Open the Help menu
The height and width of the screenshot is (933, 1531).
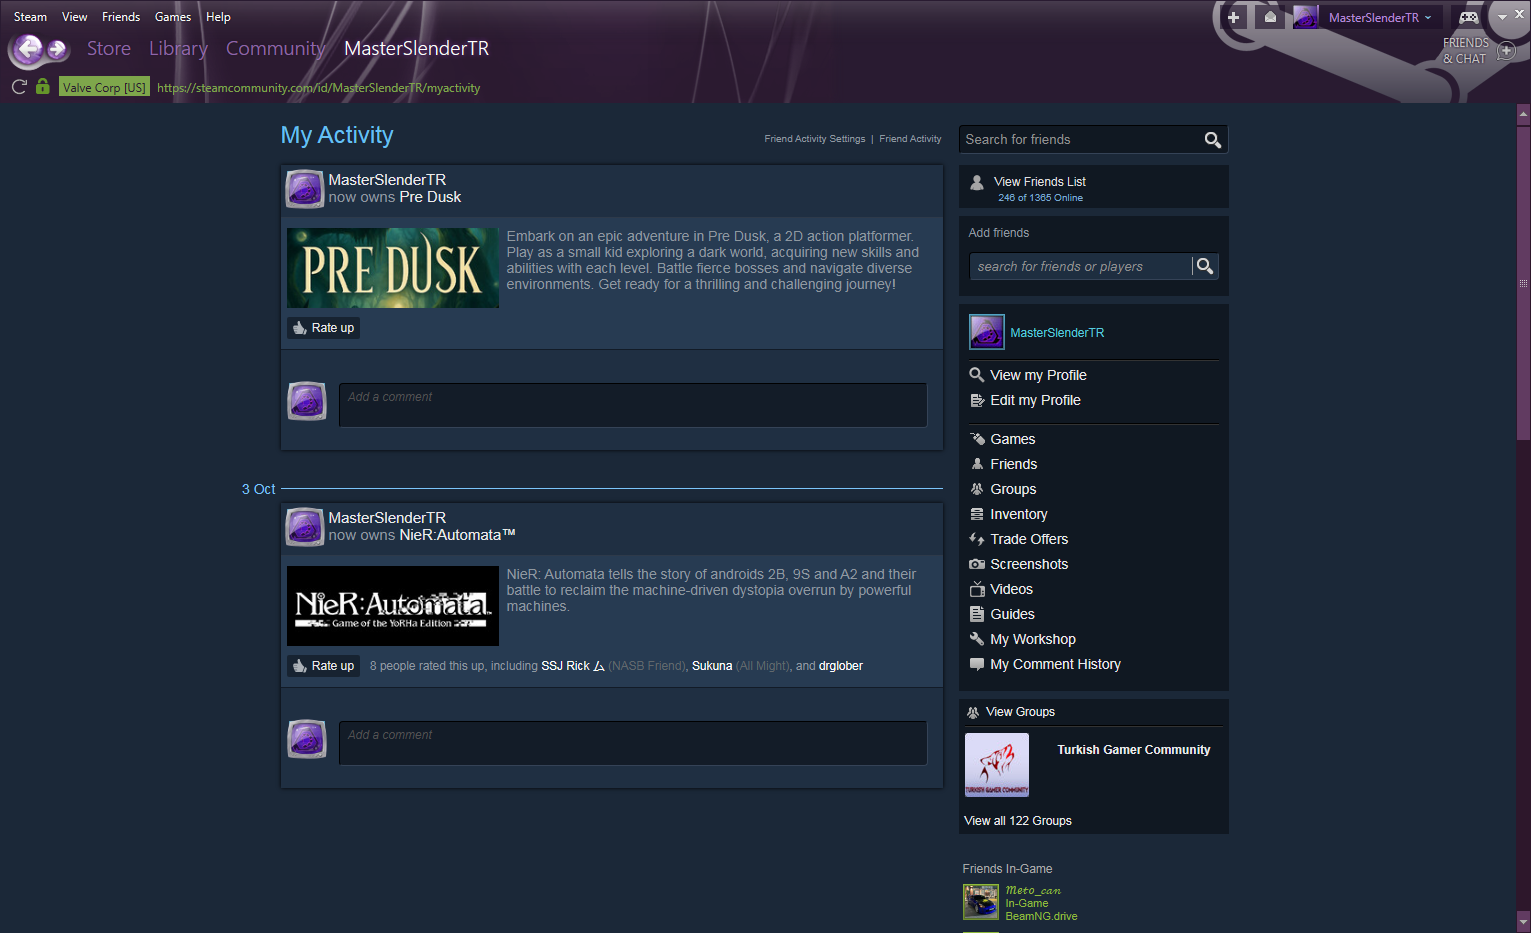pyautogui.click(x=218, y=17)
